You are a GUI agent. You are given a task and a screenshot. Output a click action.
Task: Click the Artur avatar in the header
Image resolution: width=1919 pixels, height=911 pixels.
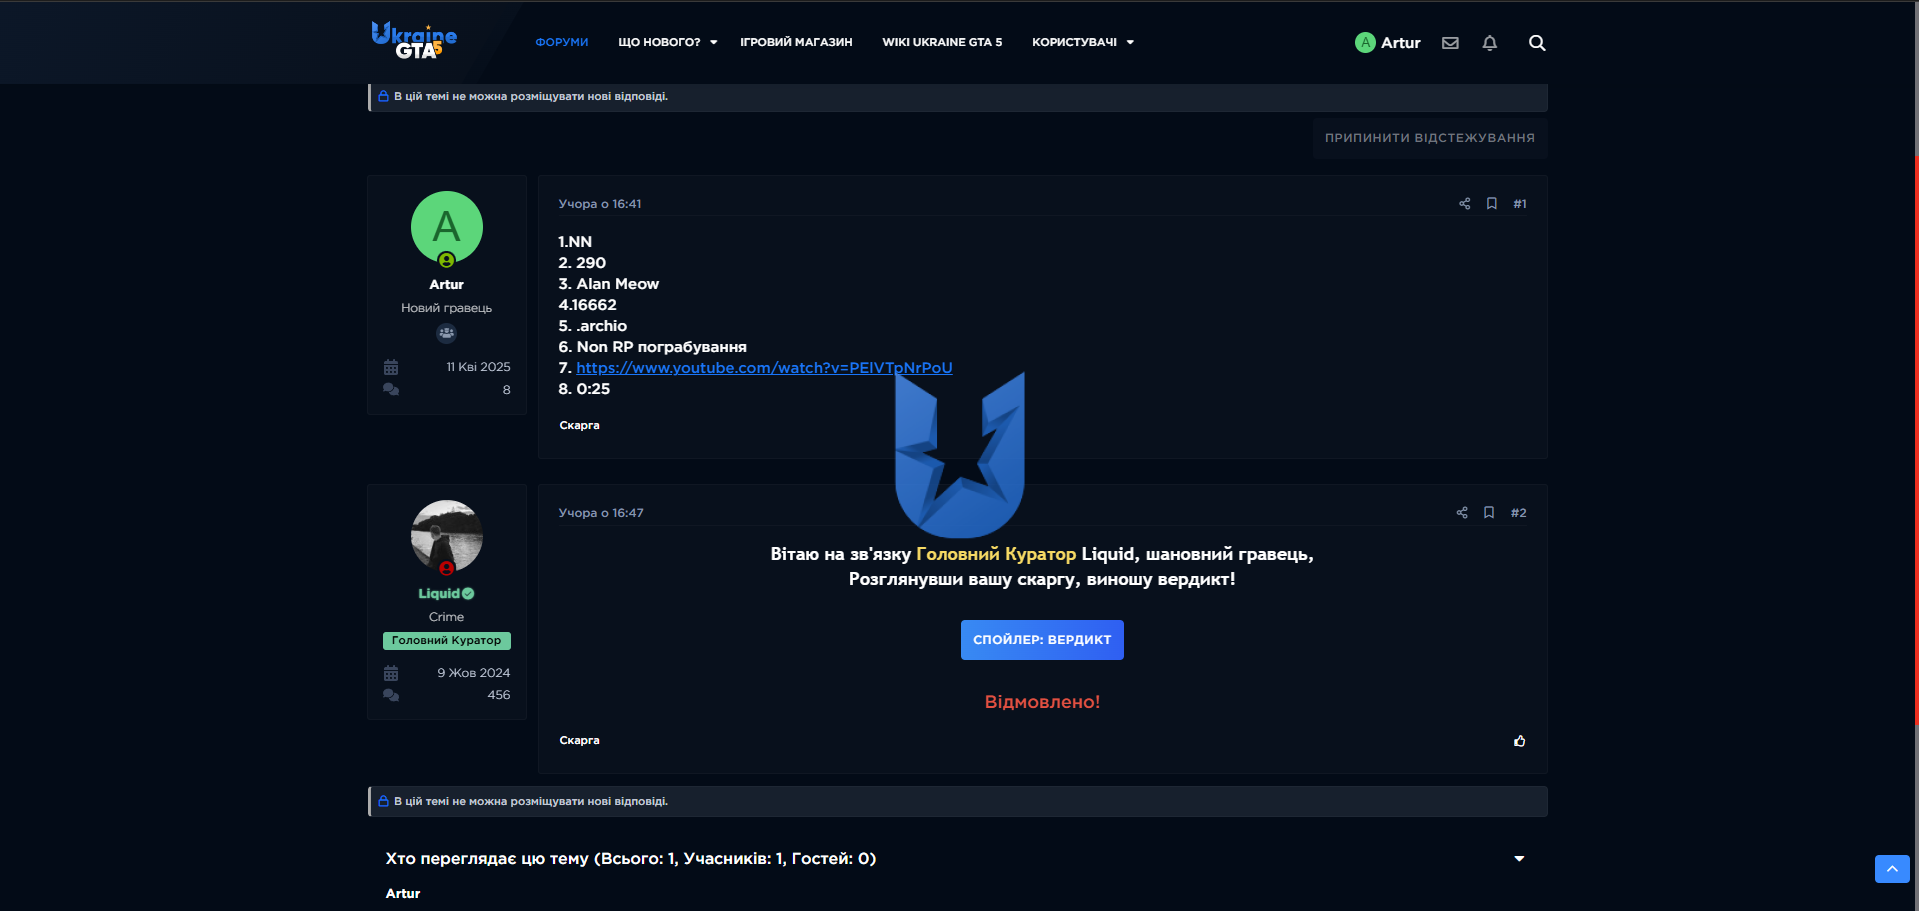1365,43
